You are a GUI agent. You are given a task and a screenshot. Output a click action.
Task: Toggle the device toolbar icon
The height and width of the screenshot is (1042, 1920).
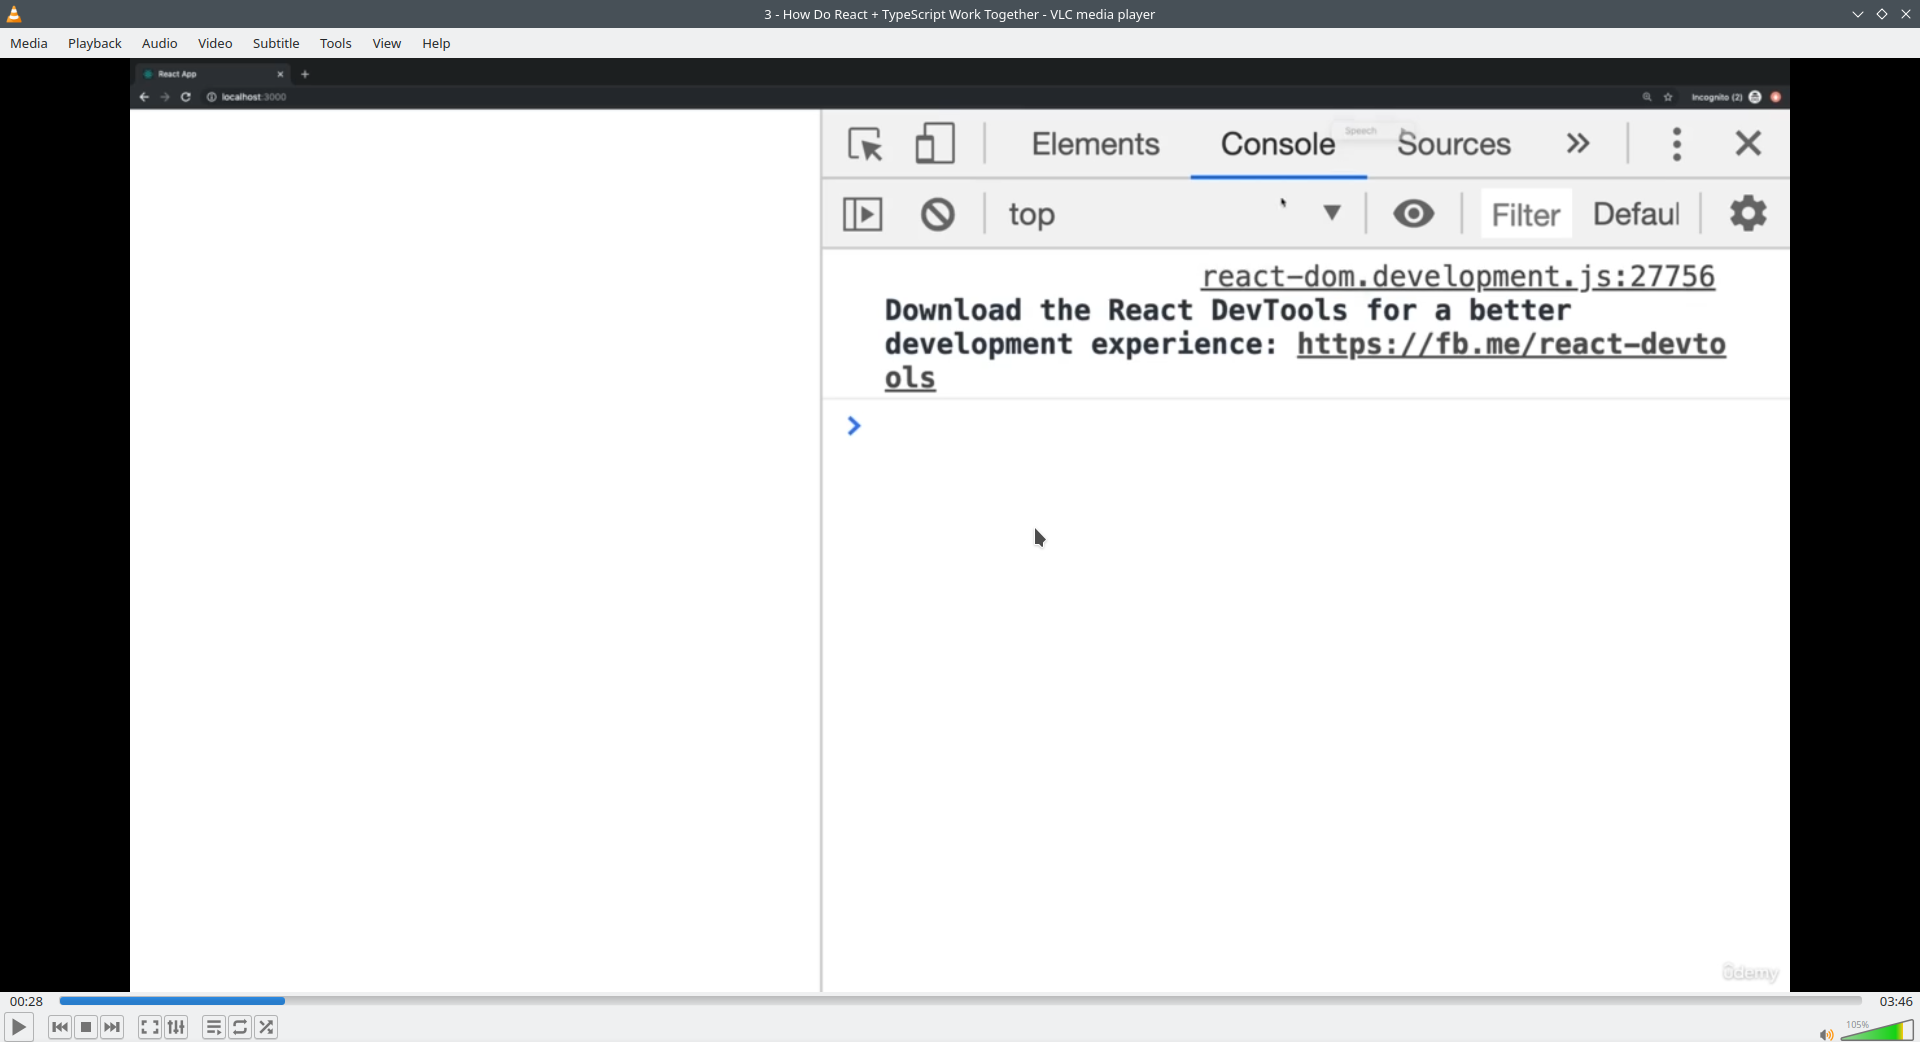click(x=935, y=143)
